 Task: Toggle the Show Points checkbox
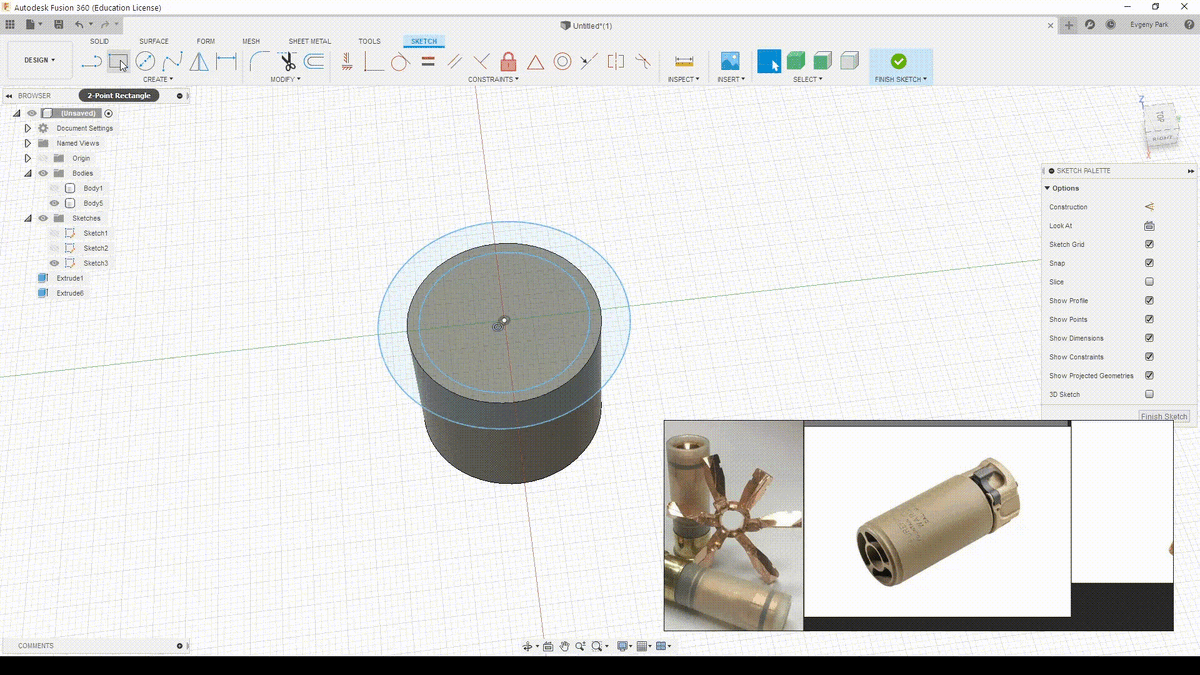(x=1149, y=319)
